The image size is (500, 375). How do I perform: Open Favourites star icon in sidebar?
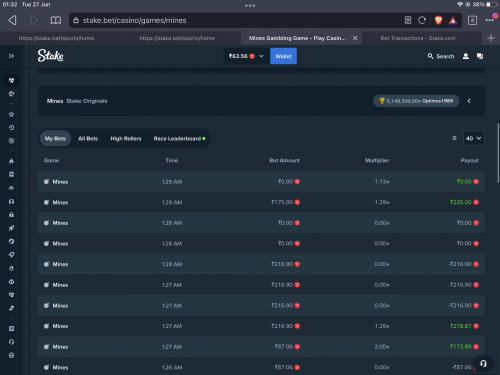click(11, 114)
